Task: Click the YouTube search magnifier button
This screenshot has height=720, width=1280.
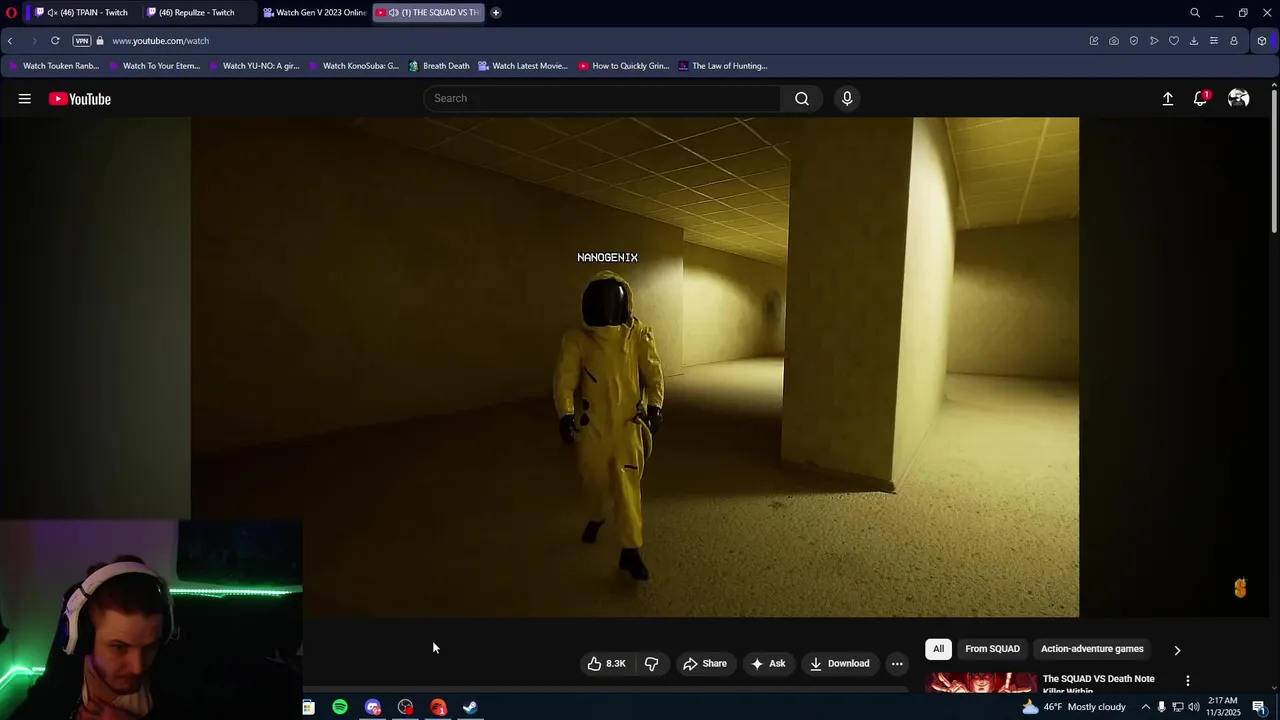Action: [x=802, y=98]
